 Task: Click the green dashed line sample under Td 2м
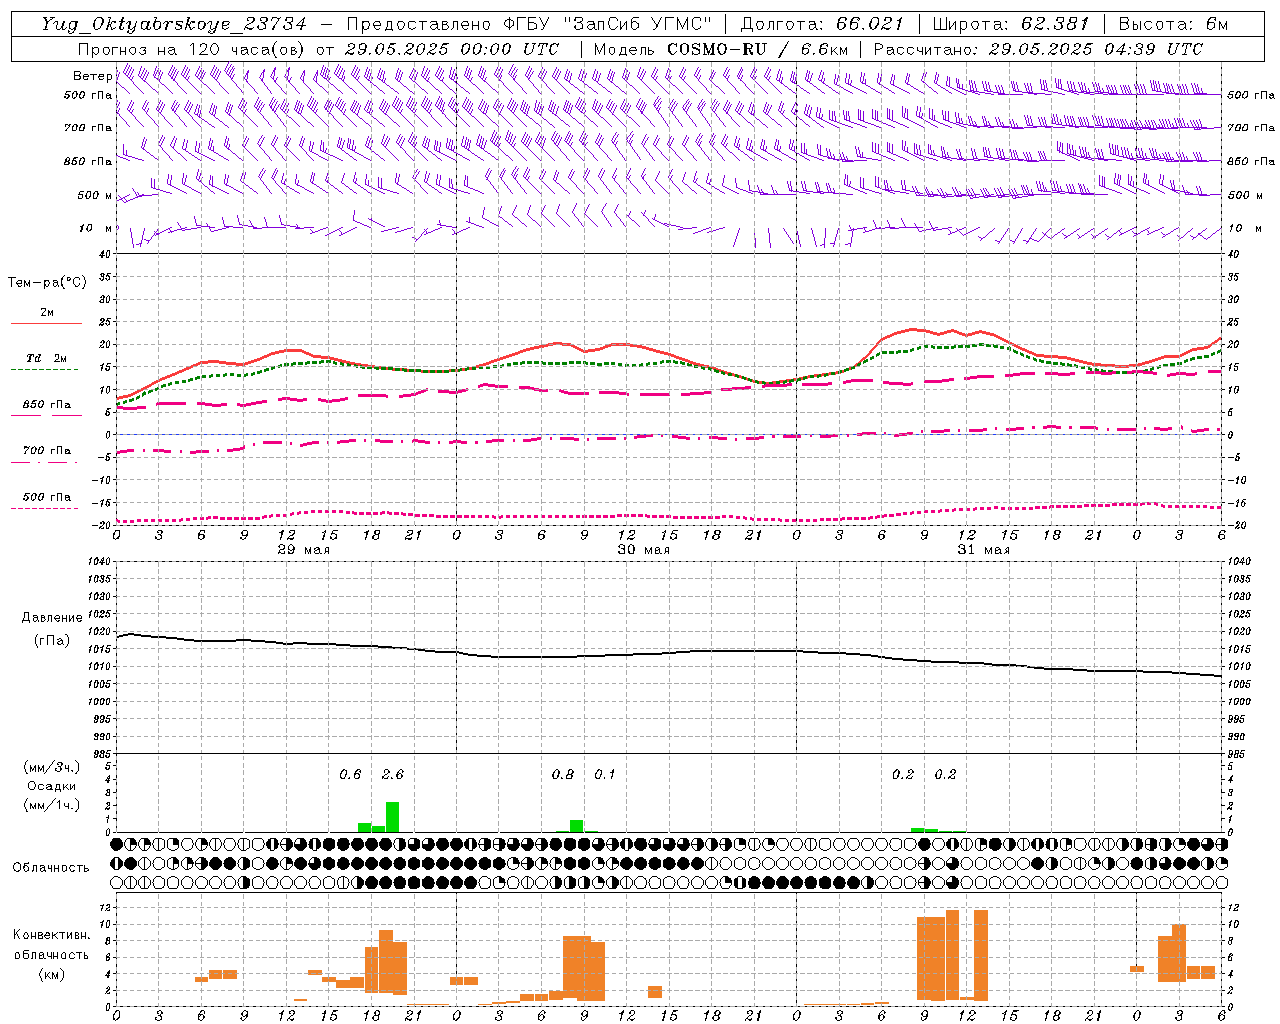(44, 370)
